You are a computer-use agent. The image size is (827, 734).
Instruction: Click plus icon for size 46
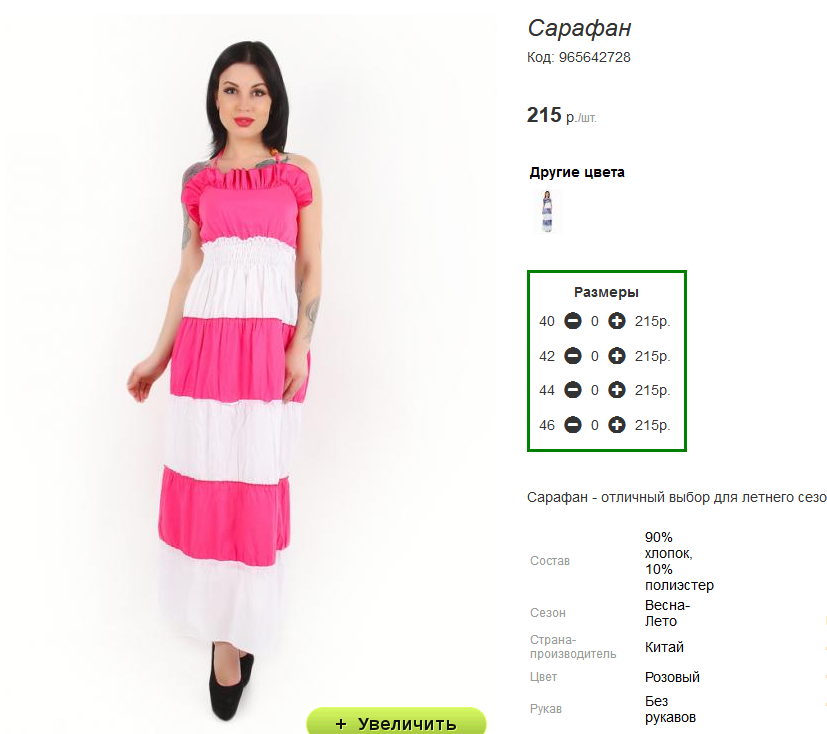pos(617,425)
